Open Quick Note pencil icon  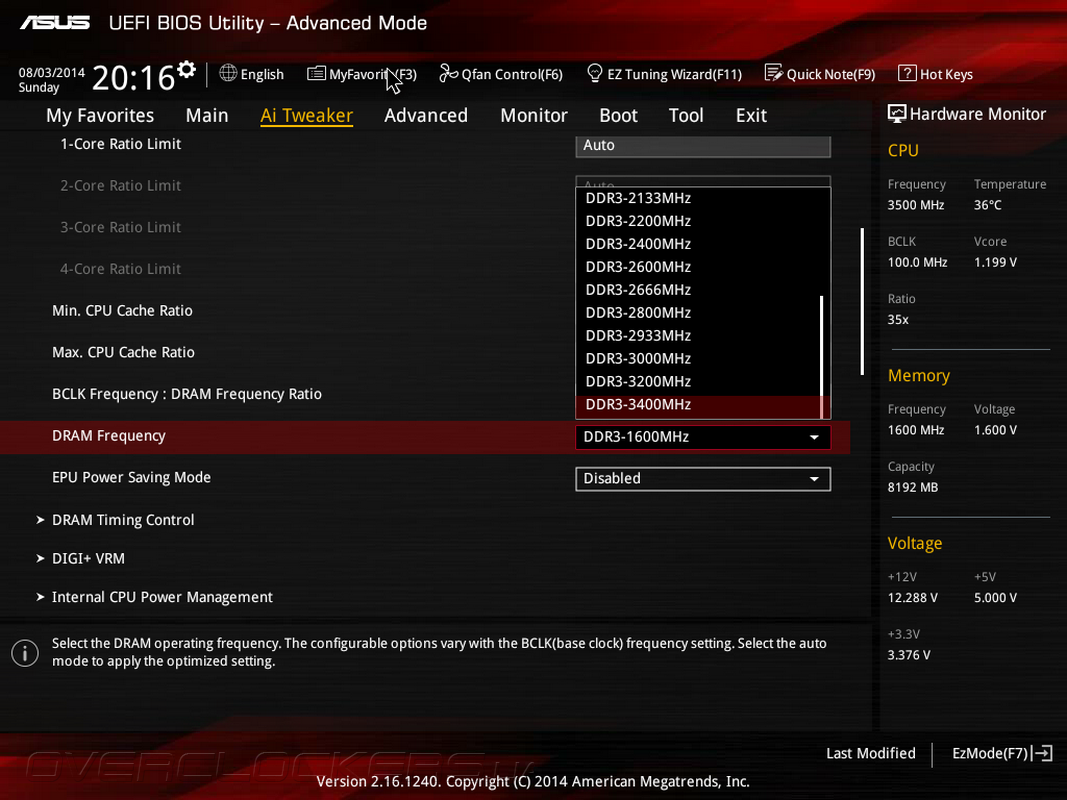click(x=774, y=73)
